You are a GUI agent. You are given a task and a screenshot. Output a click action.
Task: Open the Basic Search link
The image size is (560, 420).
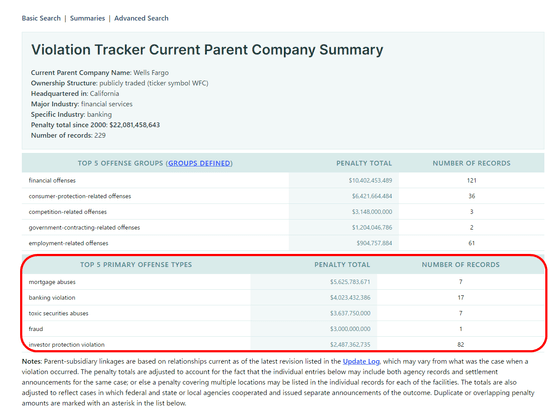pos(41,18)
